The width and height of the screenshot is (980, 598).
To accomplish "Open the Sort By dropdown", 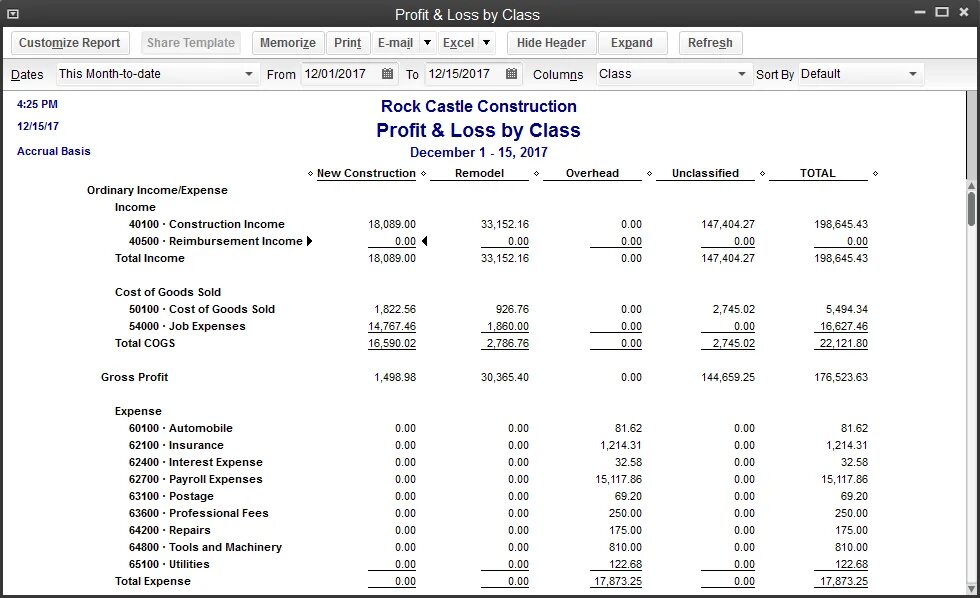I will [860, 74].
